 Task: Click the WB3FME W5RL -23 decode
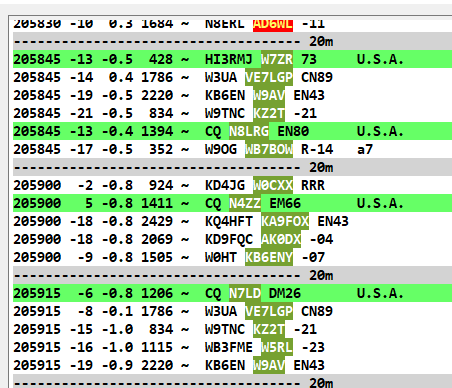[232, 347]
